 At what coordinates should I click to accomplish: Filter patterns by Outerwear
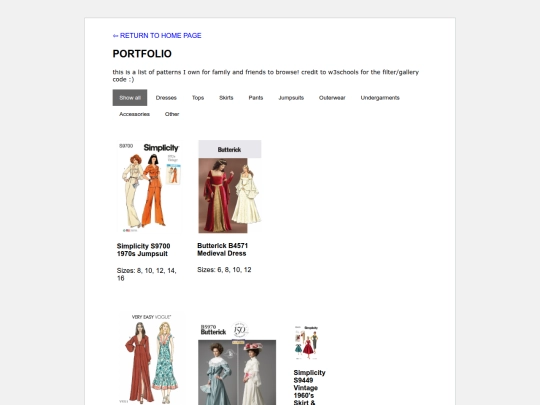tap(332, 98)
